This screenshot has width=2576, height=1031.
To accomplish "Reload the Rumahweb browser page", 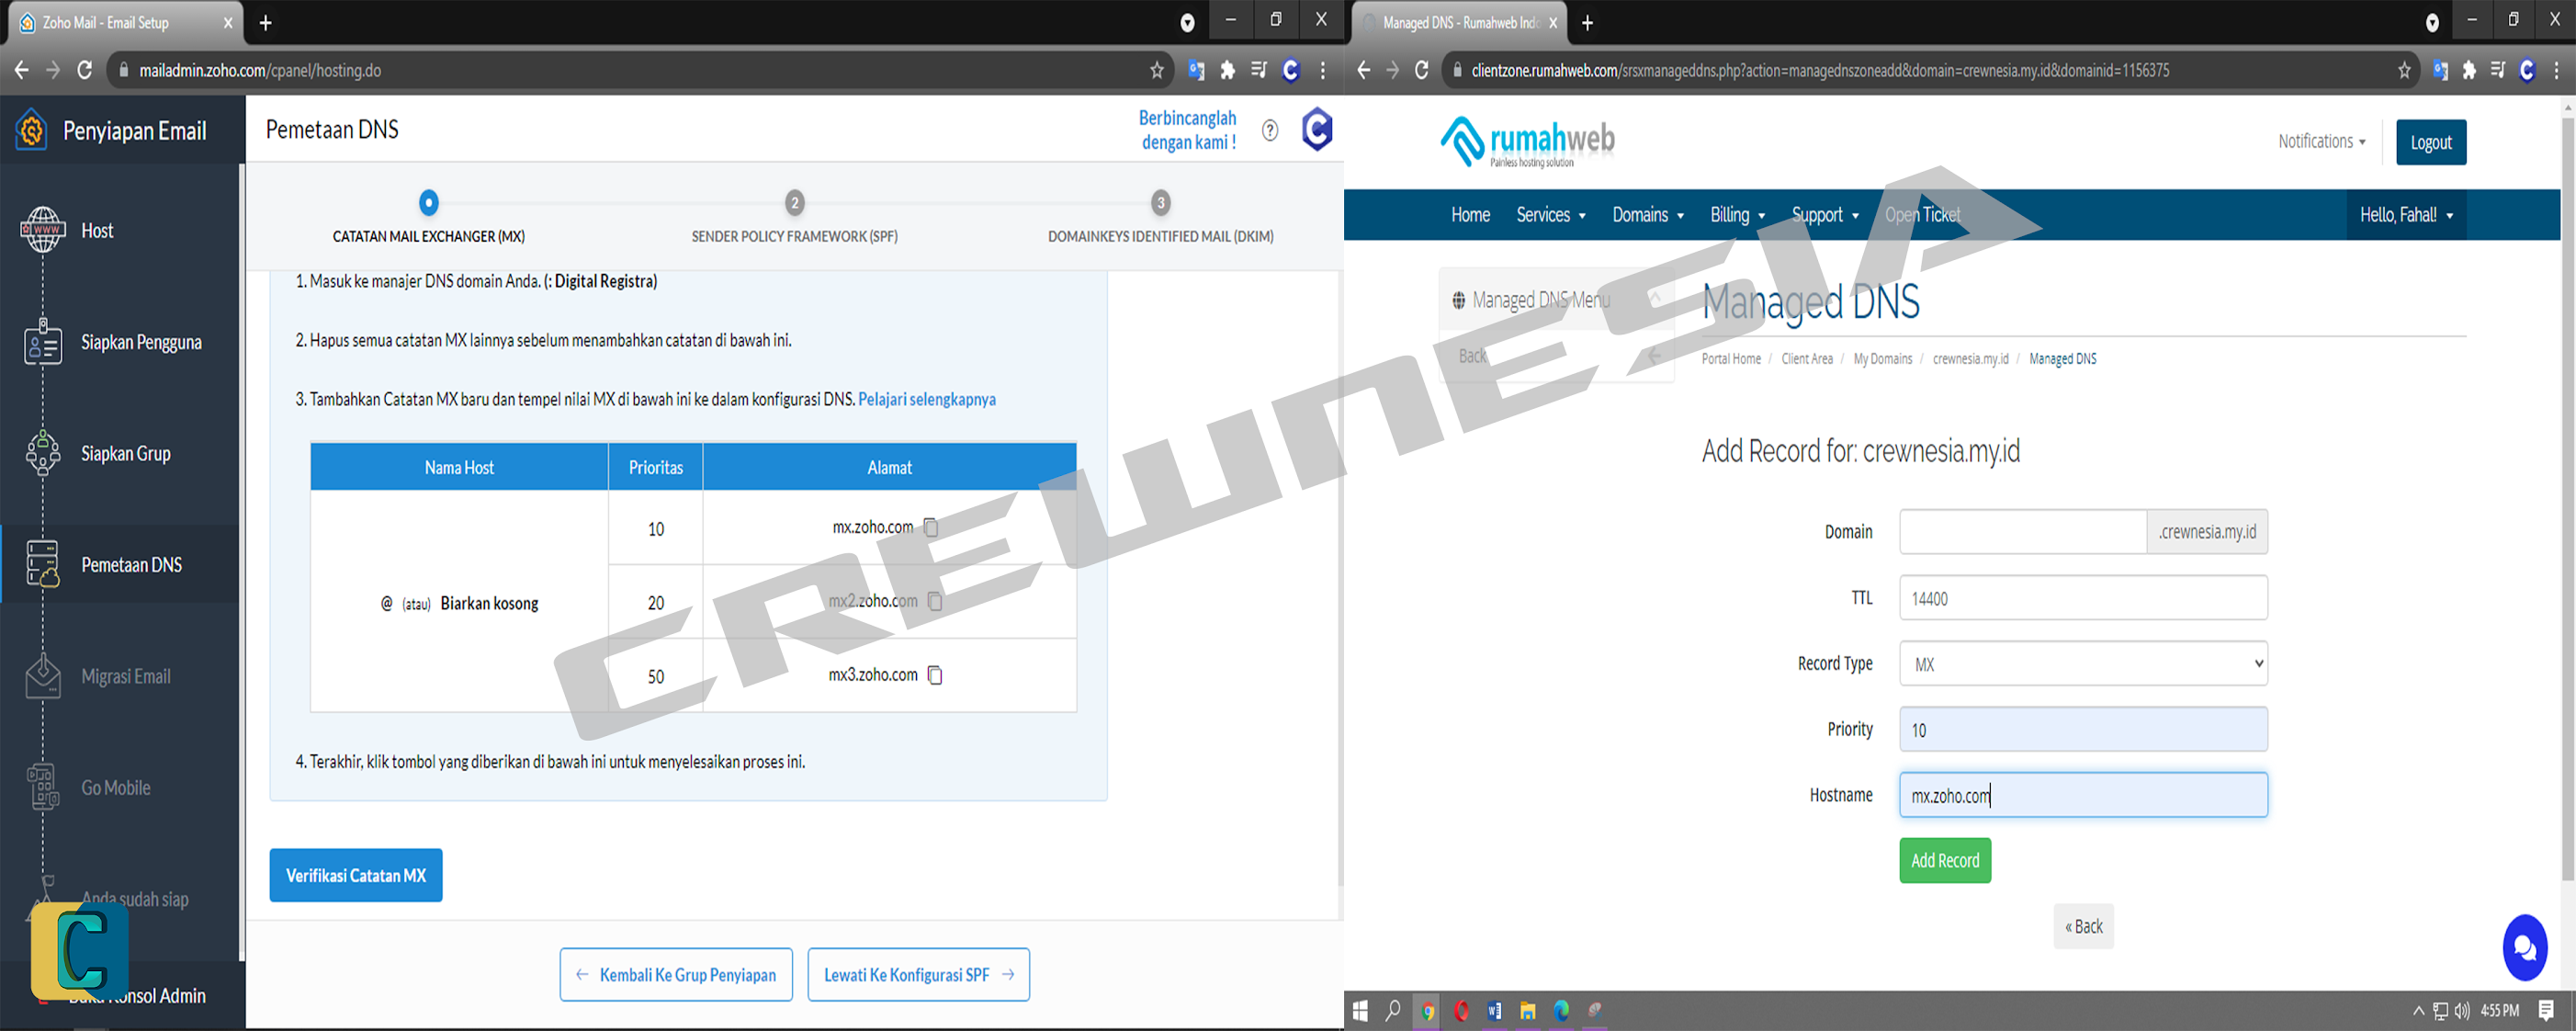I will click(1421, 70).
